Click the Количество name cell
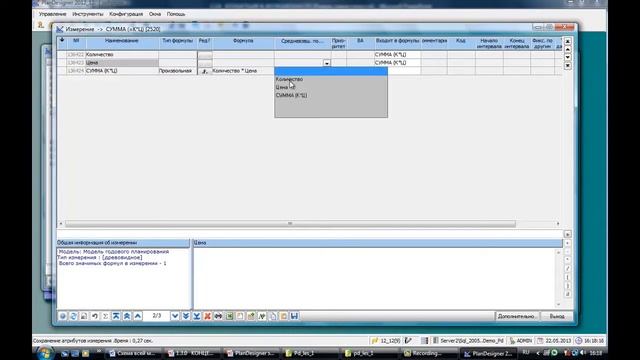This screenshot has width=640, height=360. point(122,55)
